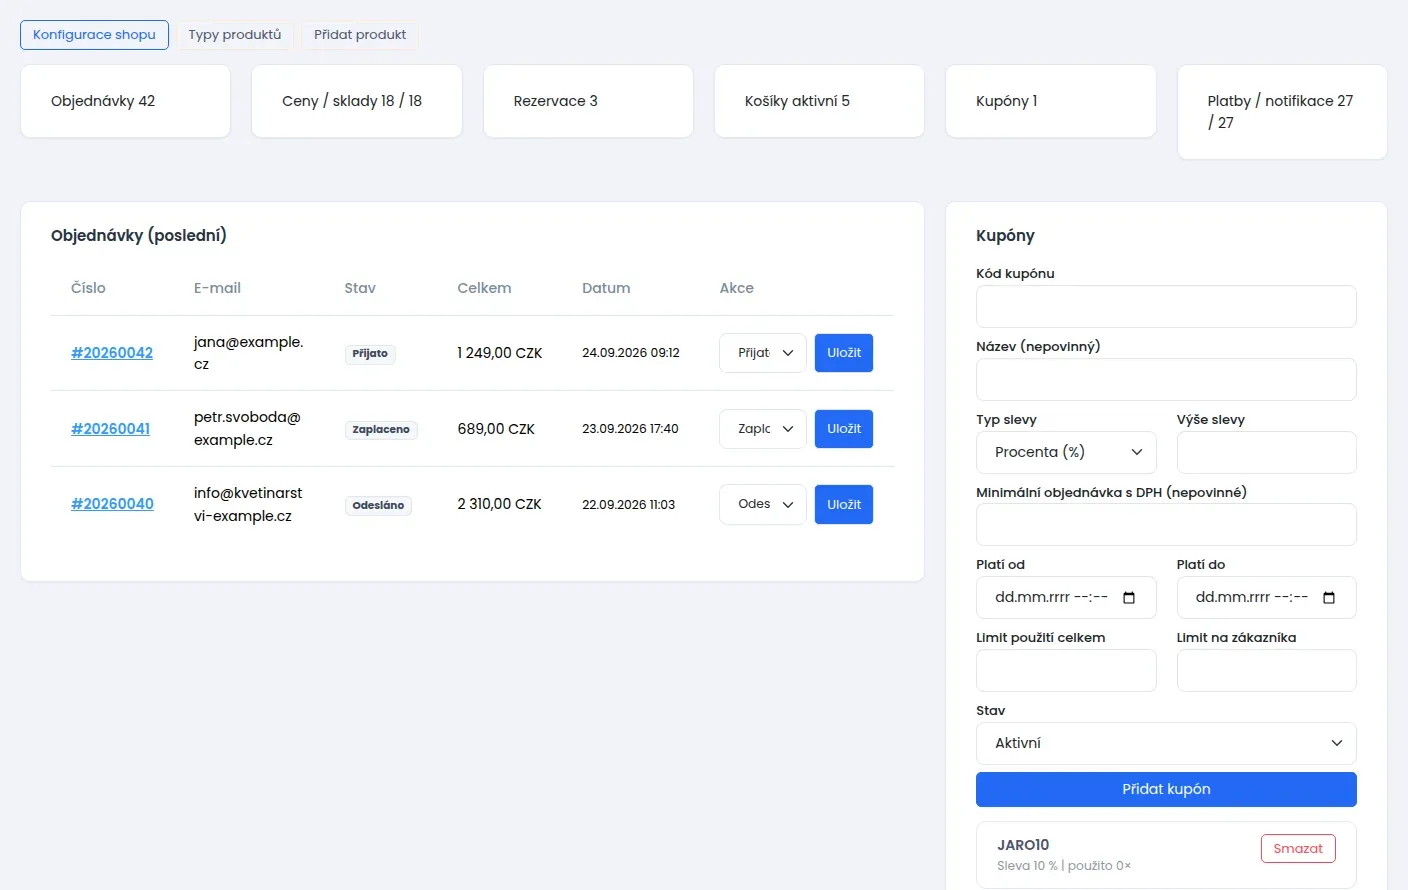Viewport: 1408px width, 890px height.
Task: Open order #20260041
Action: point(110,429)
